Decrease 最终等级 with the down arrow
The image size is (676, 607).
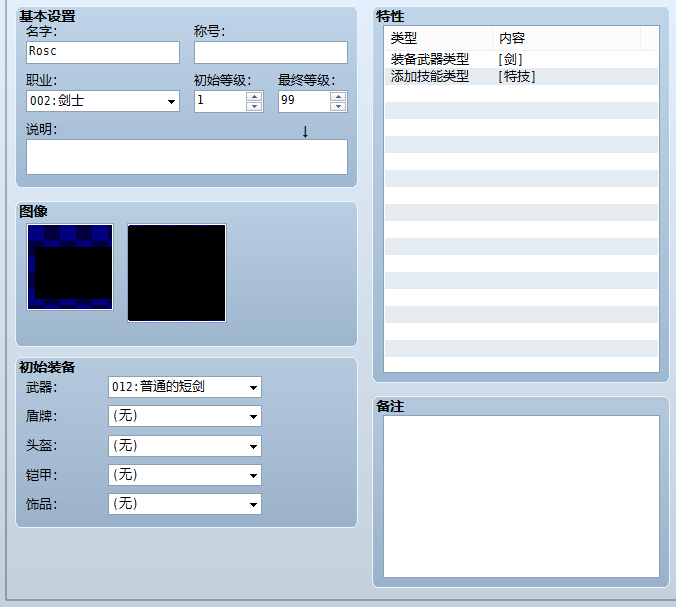pos(338,106)
